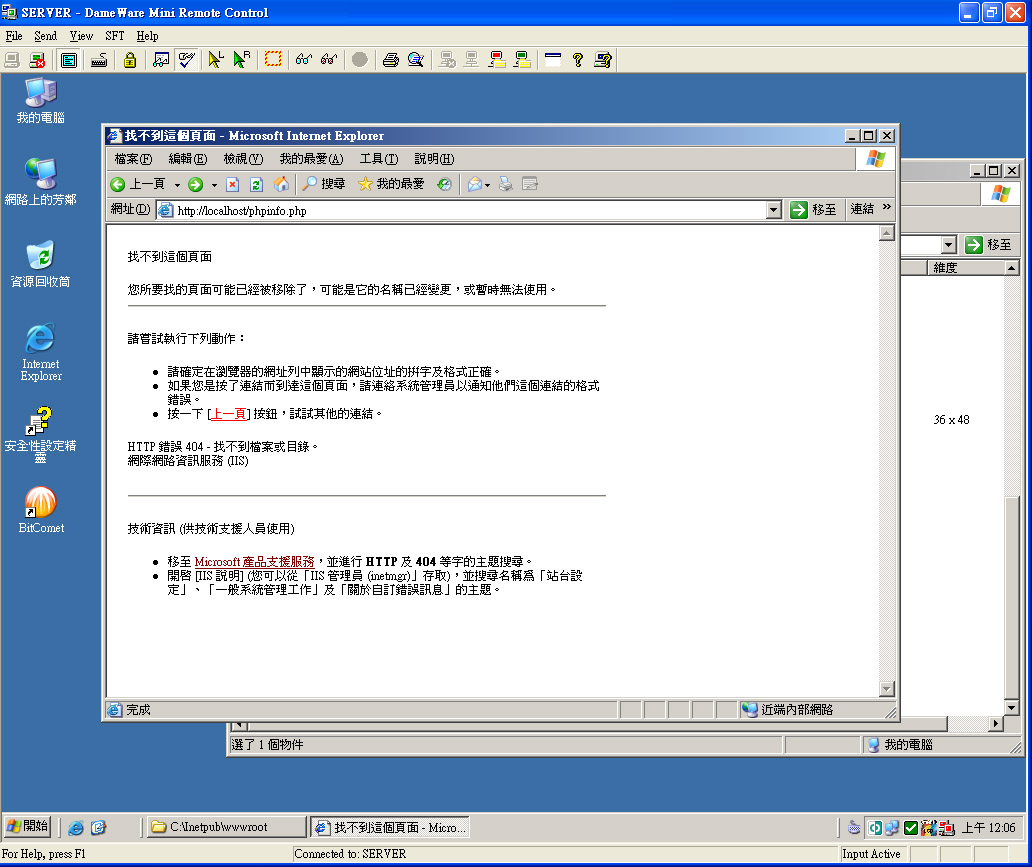Viewport: 1032px width, 867px height.
Task: Open Internet Explorer desktop icon
Action: (40, 352)
